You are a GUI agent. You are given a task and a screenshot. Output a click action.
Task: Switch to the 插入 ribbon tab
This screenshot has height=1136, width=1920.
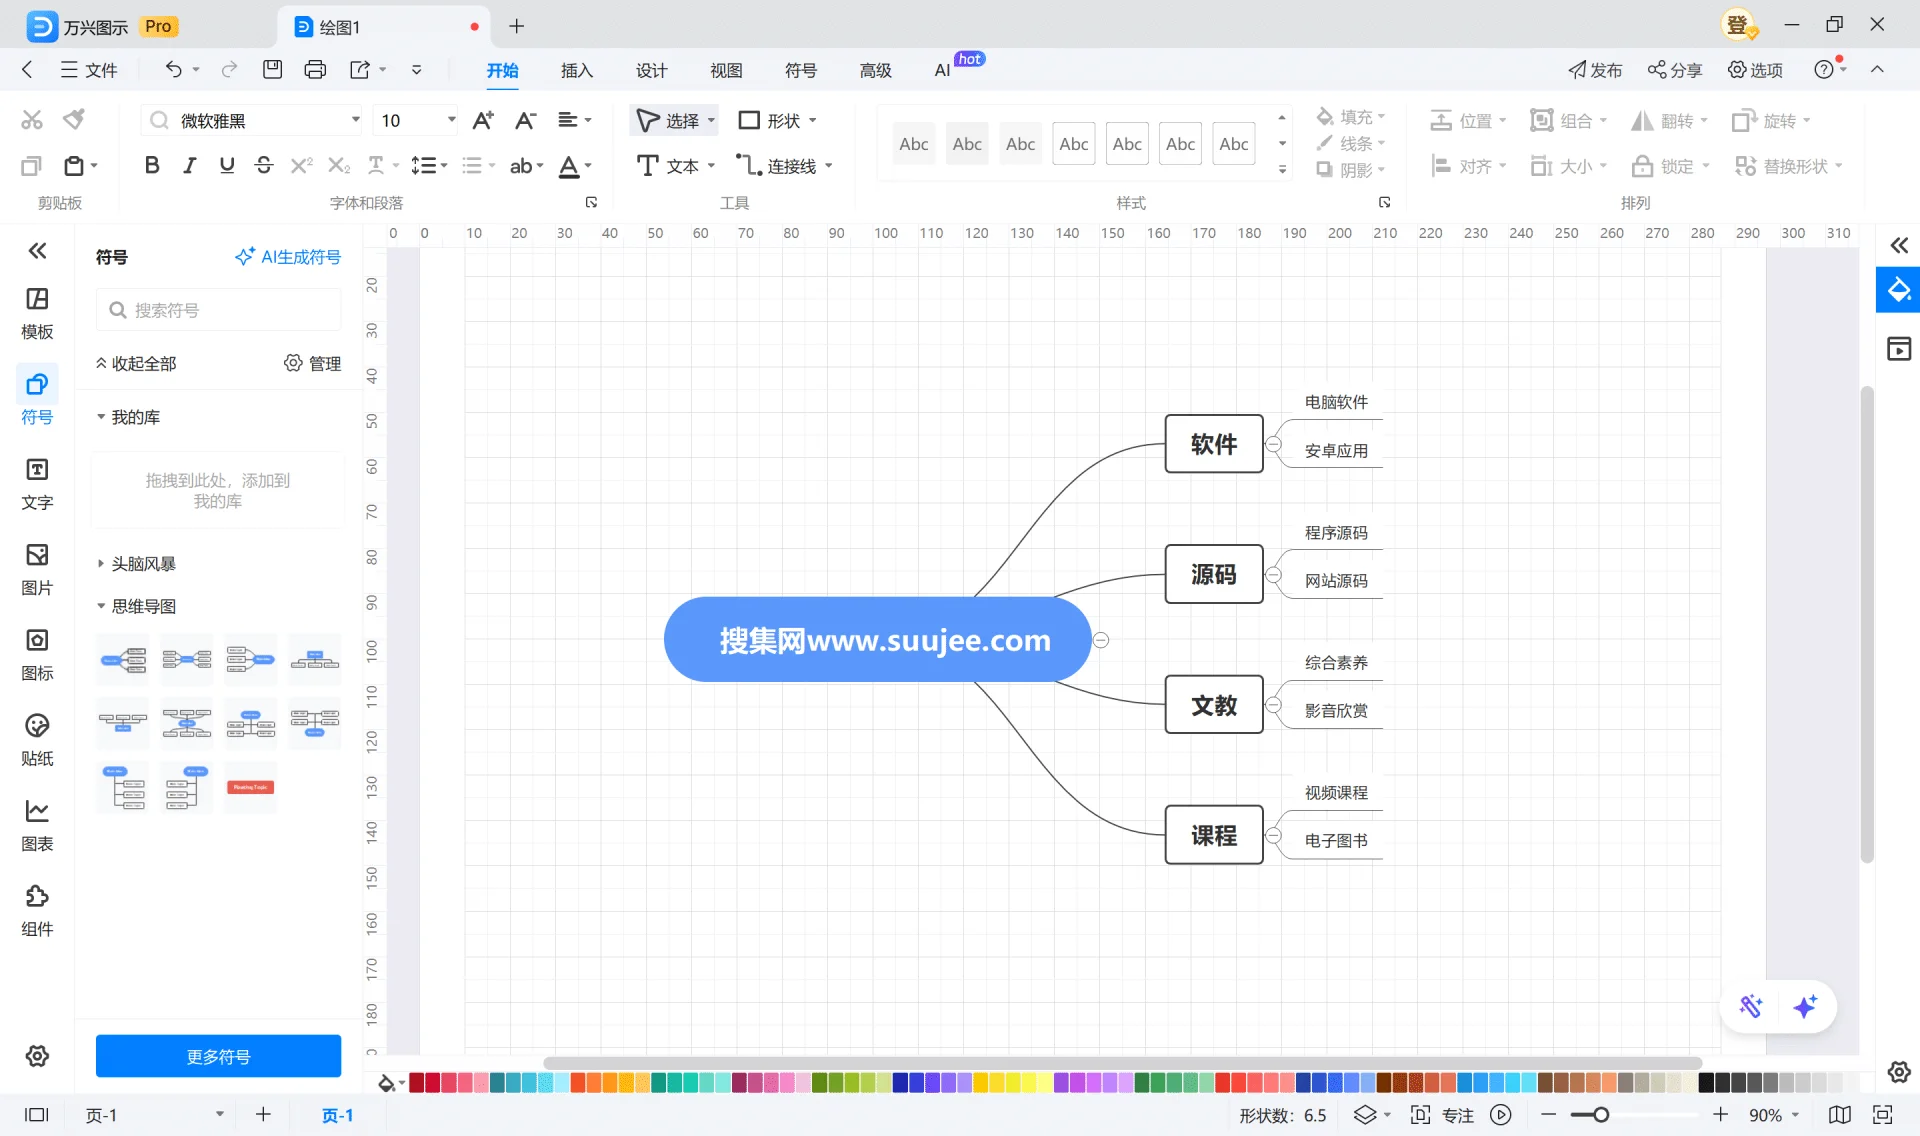[577, 70]
